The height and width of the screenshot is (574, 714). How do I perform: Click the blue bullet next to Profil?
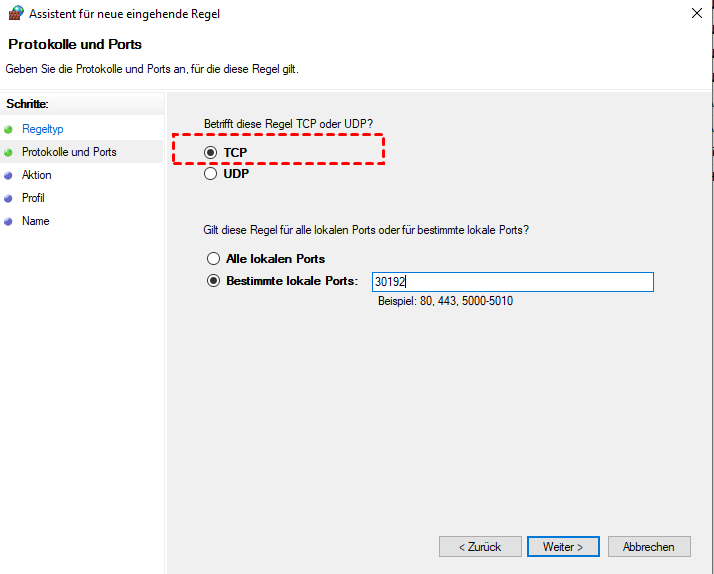[9, 198]
